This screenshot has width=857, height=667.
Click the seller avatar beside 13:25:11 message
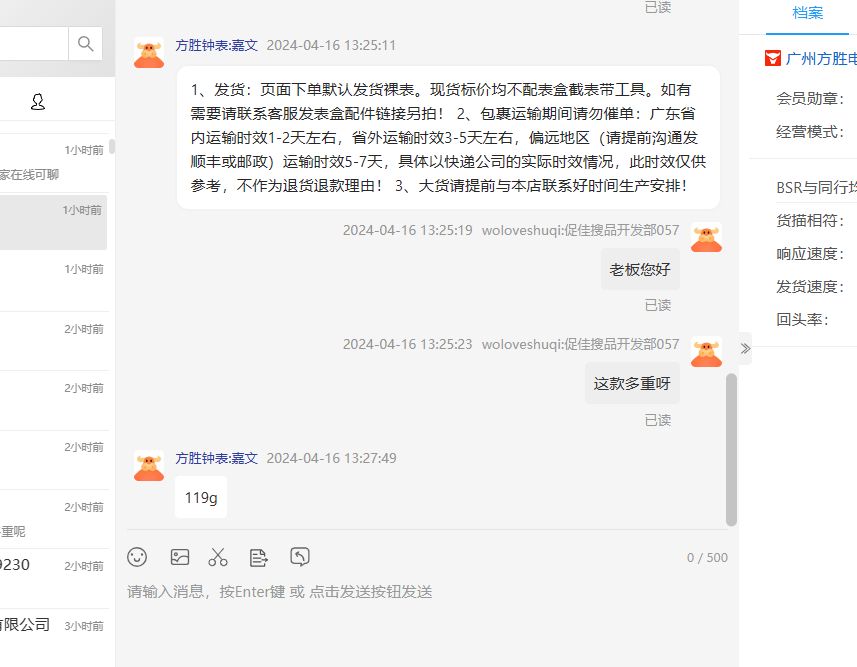tap(149, 52)
